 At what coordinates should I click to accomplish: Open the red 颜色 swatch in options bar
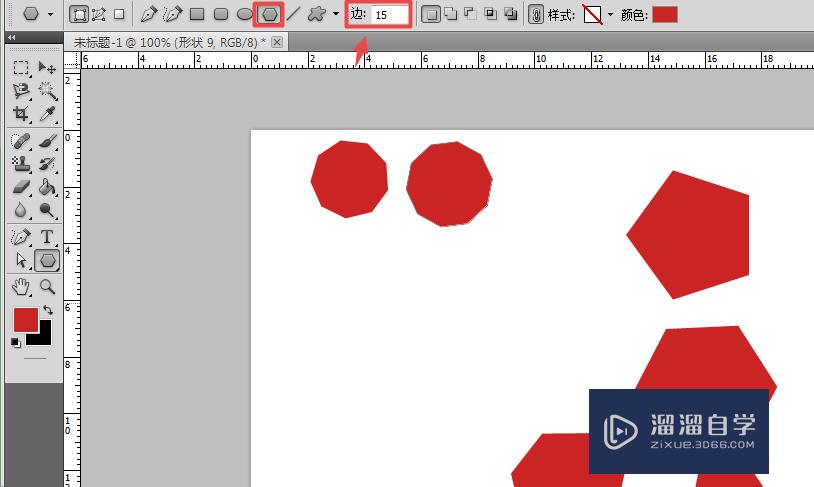[x=664, y=14]
